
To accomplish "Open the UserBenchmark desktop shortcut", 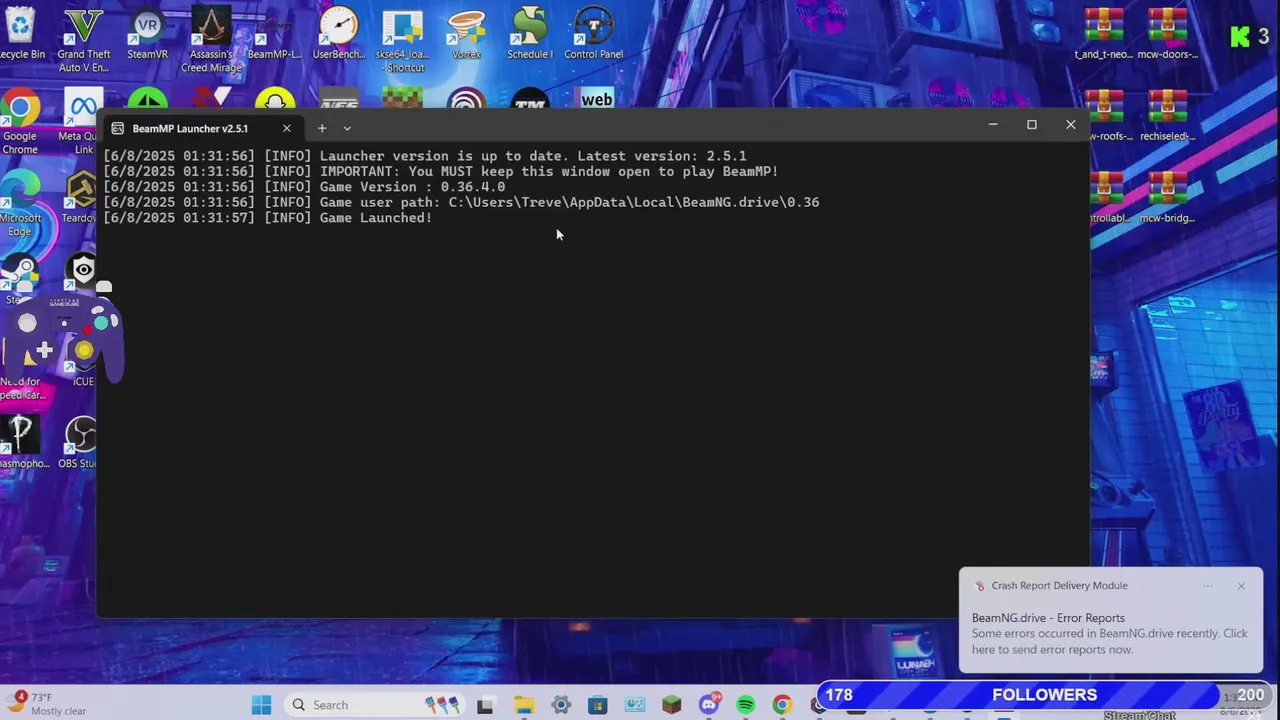I will [338, 33].
